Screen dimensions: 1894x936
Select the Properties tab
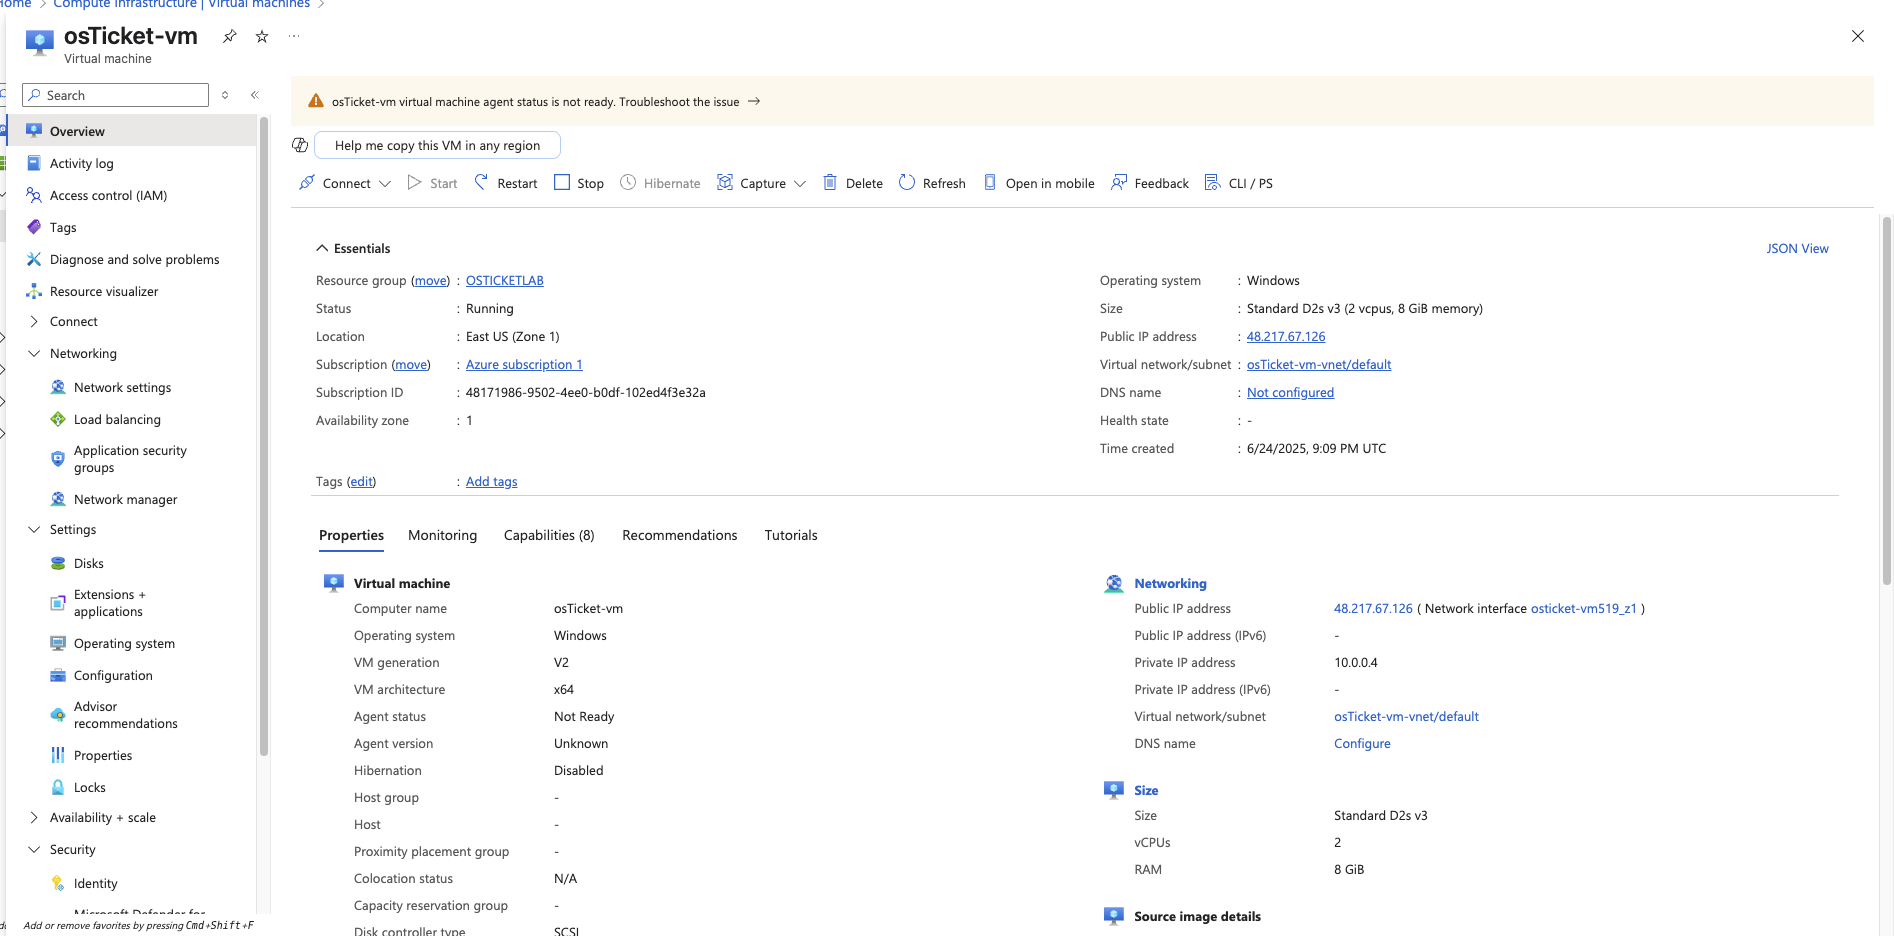[x=351, y=535]
